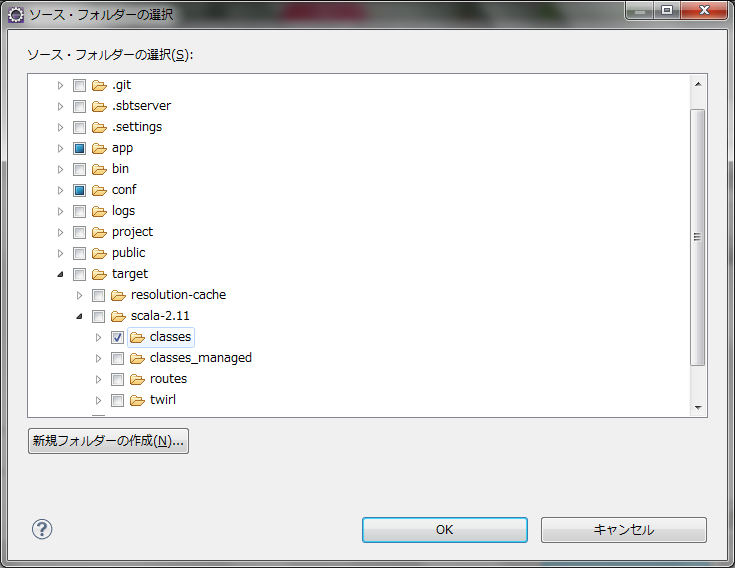Open the help question mark icon
This screenshot has height=568, width=735.
coord(42,530)
